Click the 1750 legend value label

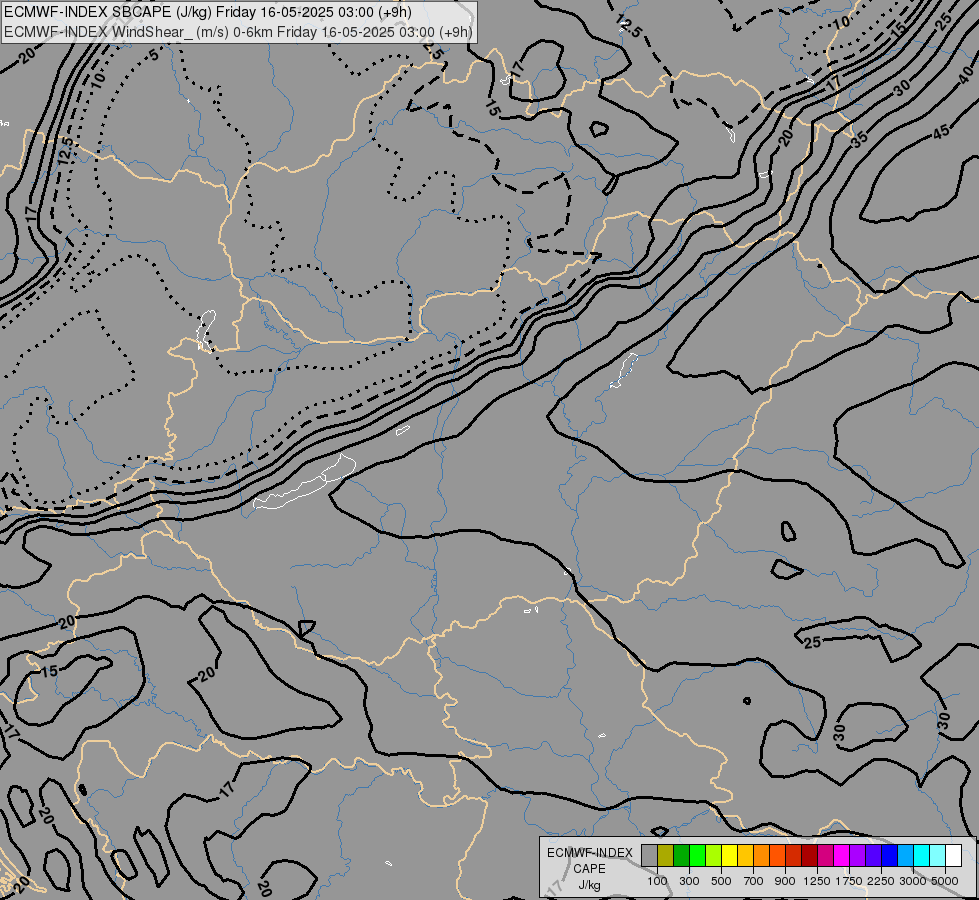849,881
